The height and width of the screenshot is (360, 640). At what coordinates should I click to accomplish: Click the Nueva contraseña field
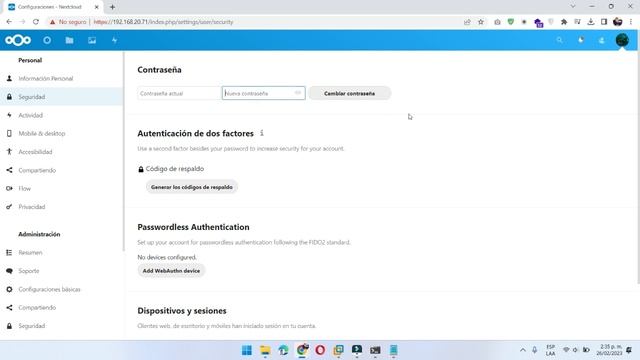(x=264, y=93)
